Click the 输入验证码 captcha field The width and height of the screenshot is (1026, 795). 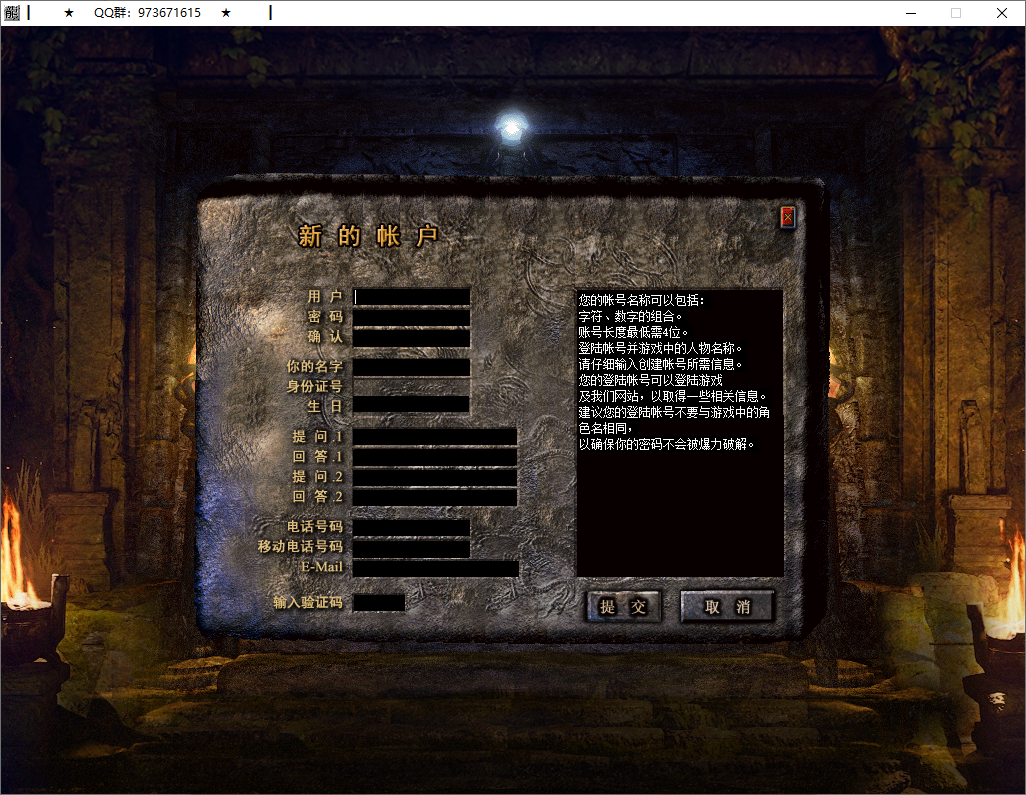click(x=381, y=601)
